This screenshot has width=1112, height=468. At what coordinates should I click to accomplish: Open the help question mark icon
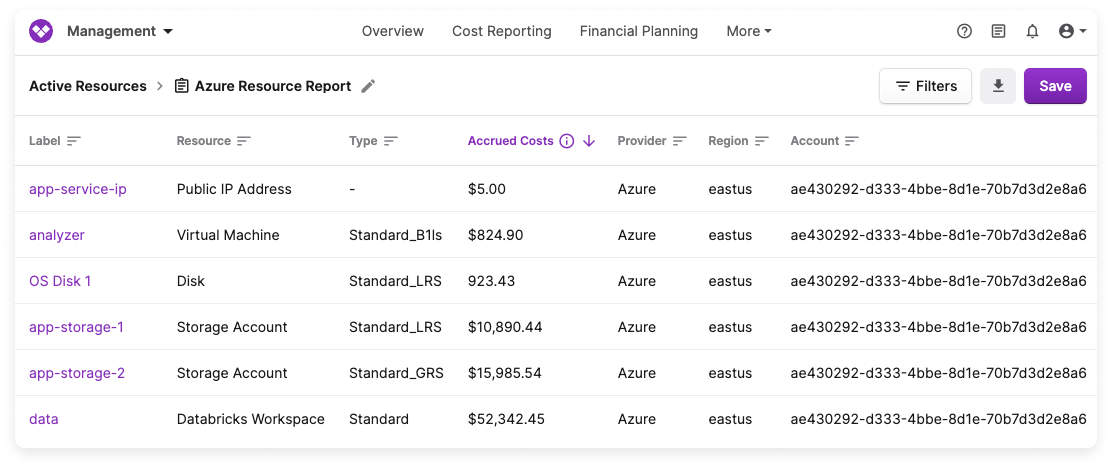pyautogui.click(x=964, y=31)
